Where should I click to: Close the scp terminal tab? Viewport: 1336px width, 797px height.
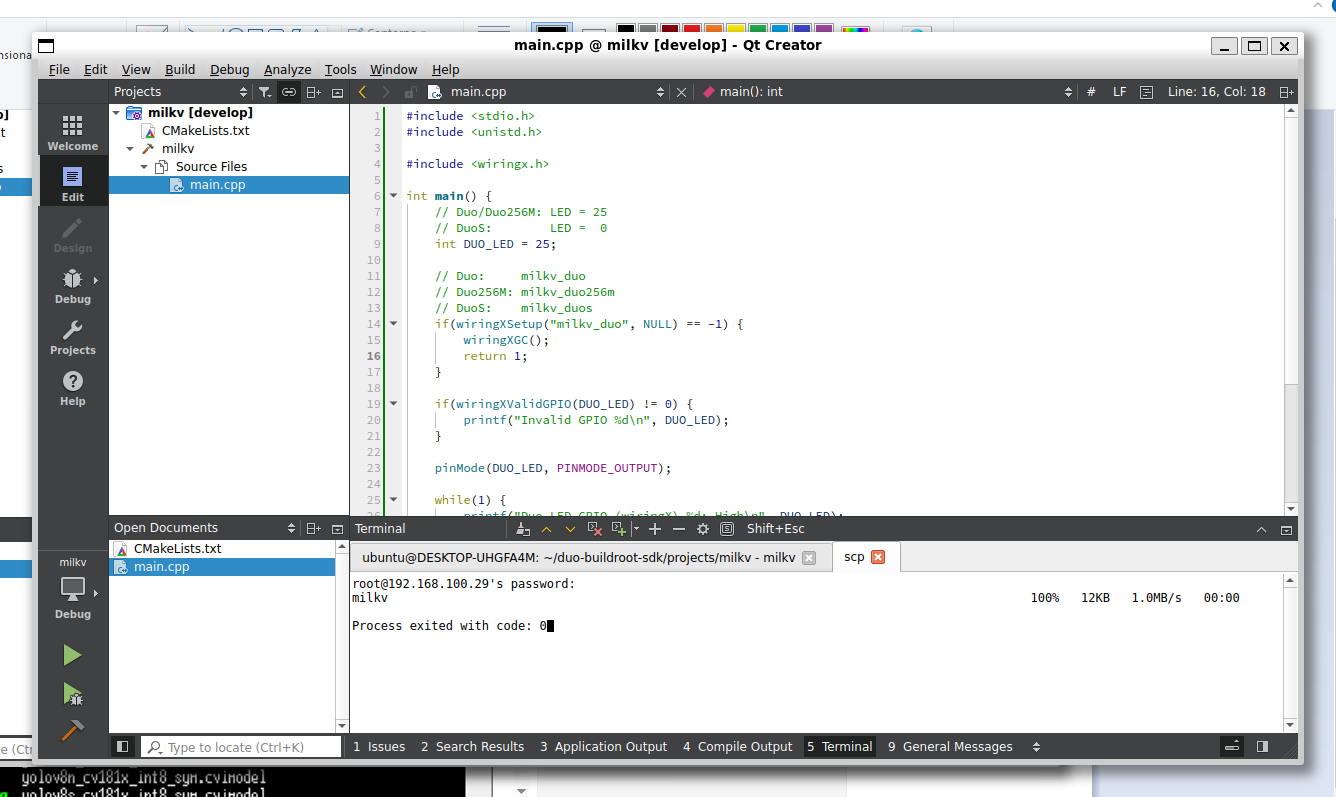point(878,557)
